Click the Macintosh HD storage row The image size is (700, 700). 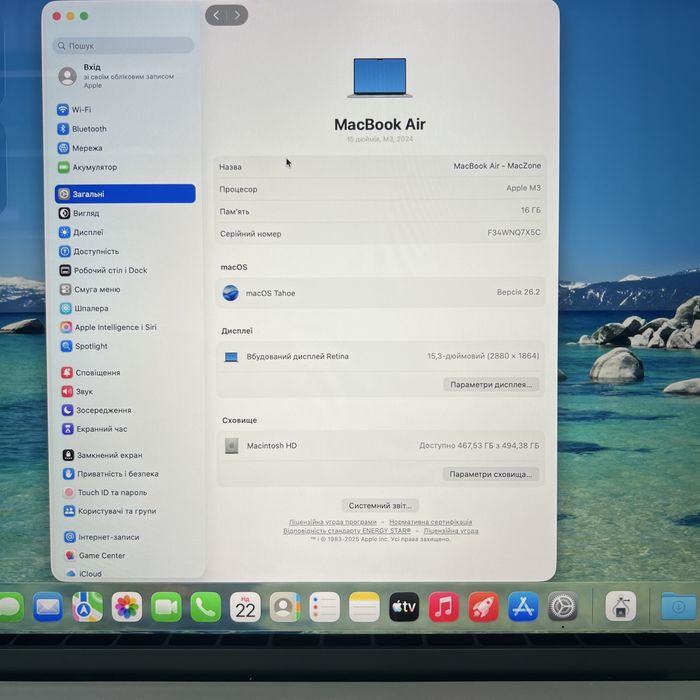tap(380, 446)
